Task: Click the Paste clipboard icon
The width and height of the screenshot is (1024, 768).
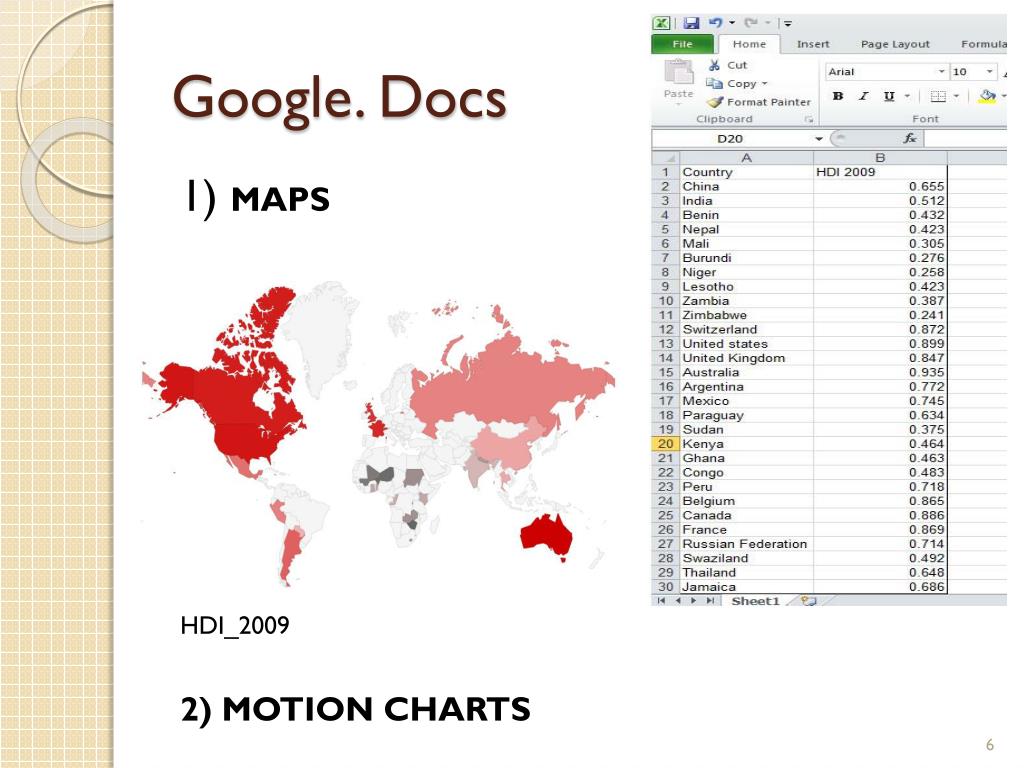Action: 679,73
